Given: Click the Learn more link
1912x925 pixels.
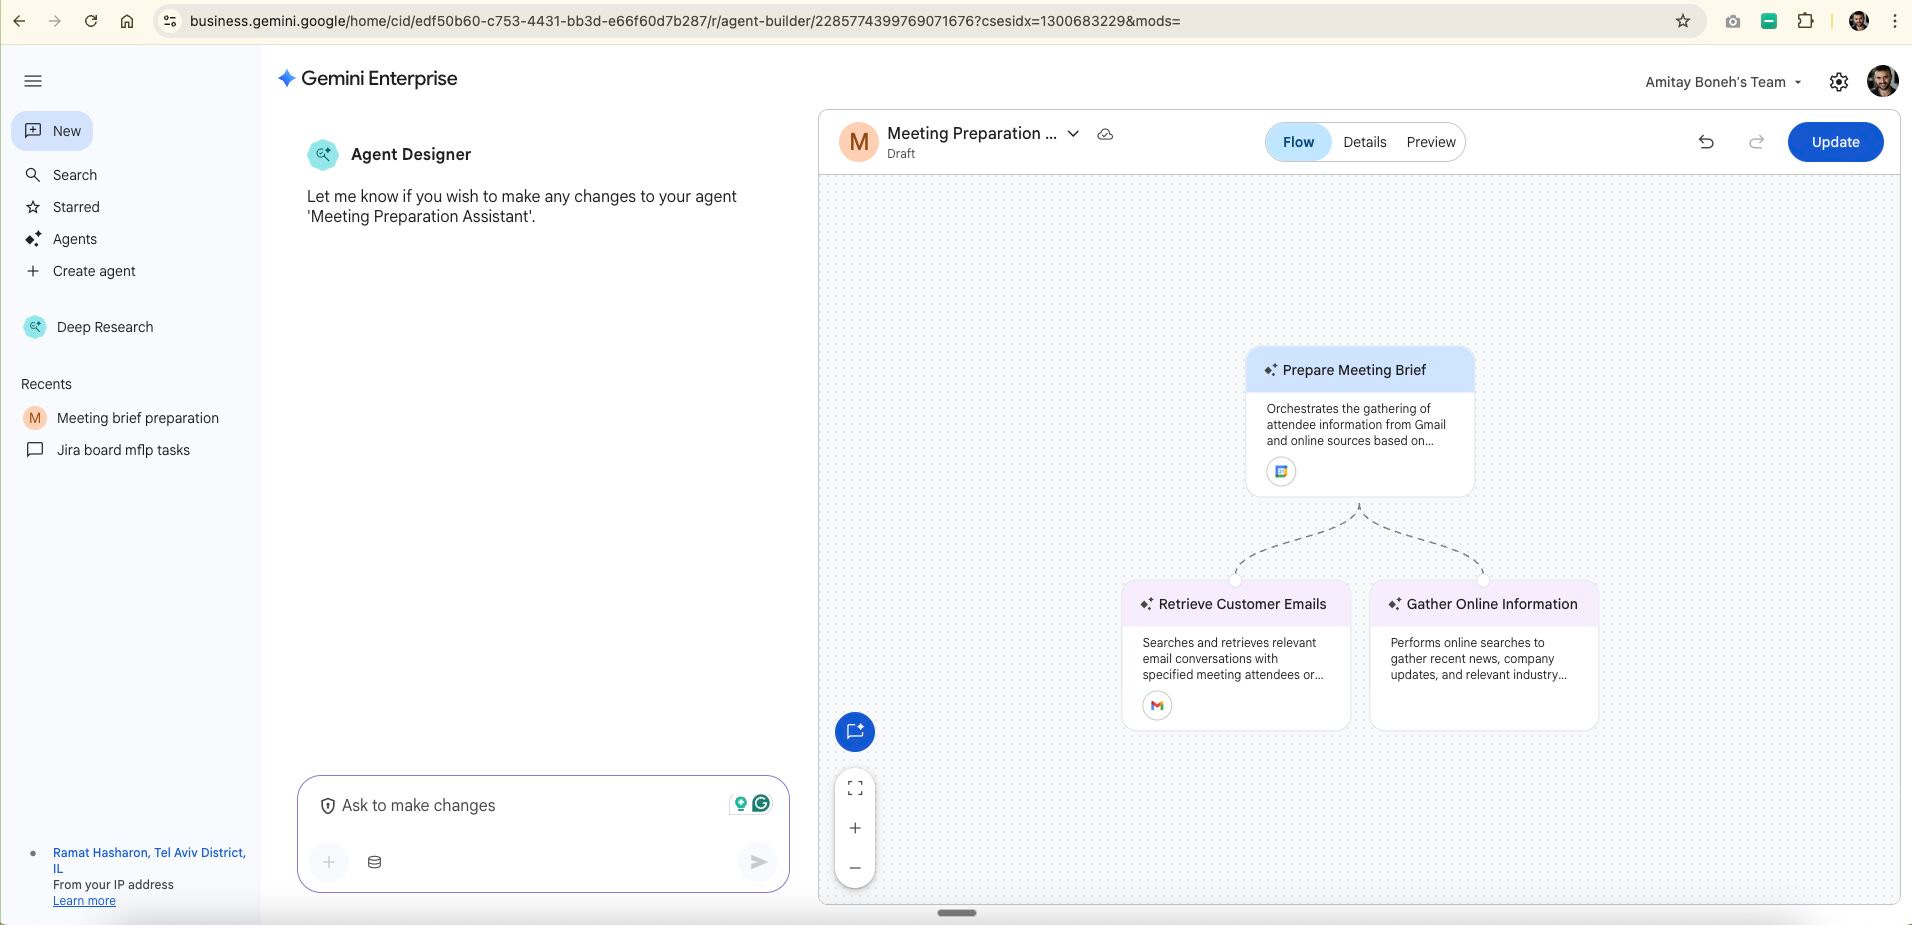Looking at the screenshot, I should coord(84,901).
